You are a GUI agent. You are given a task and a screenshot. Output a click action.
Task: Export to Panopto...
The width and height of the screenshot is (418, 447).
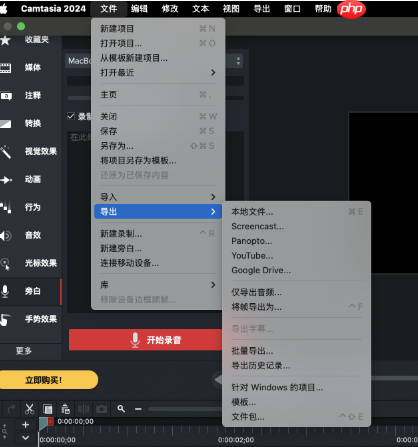click(x=297, y=241)
